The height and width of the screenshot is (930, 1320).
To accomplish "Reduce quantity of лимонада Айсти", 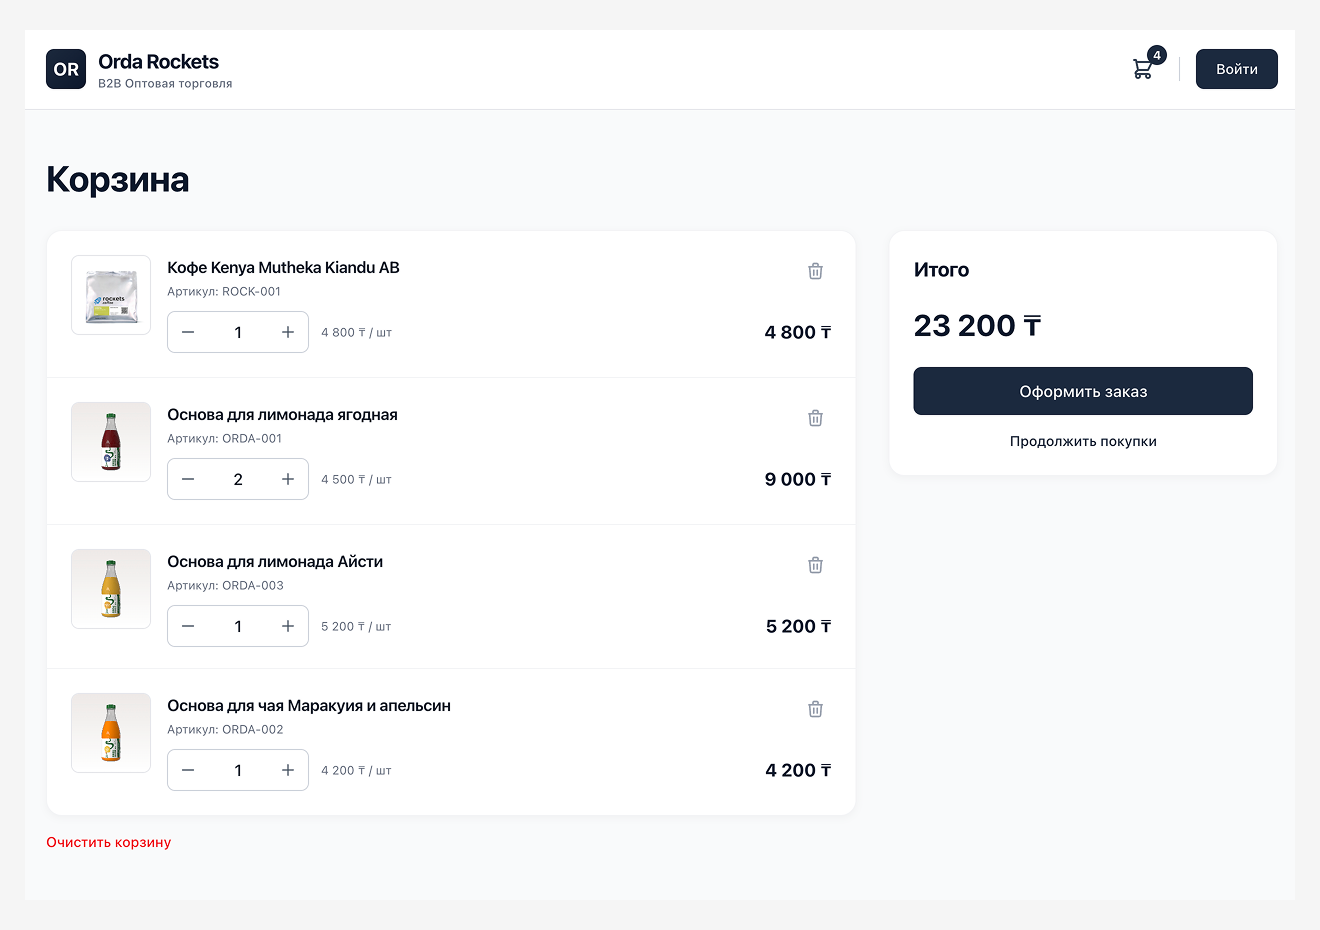I will [188, 626].
